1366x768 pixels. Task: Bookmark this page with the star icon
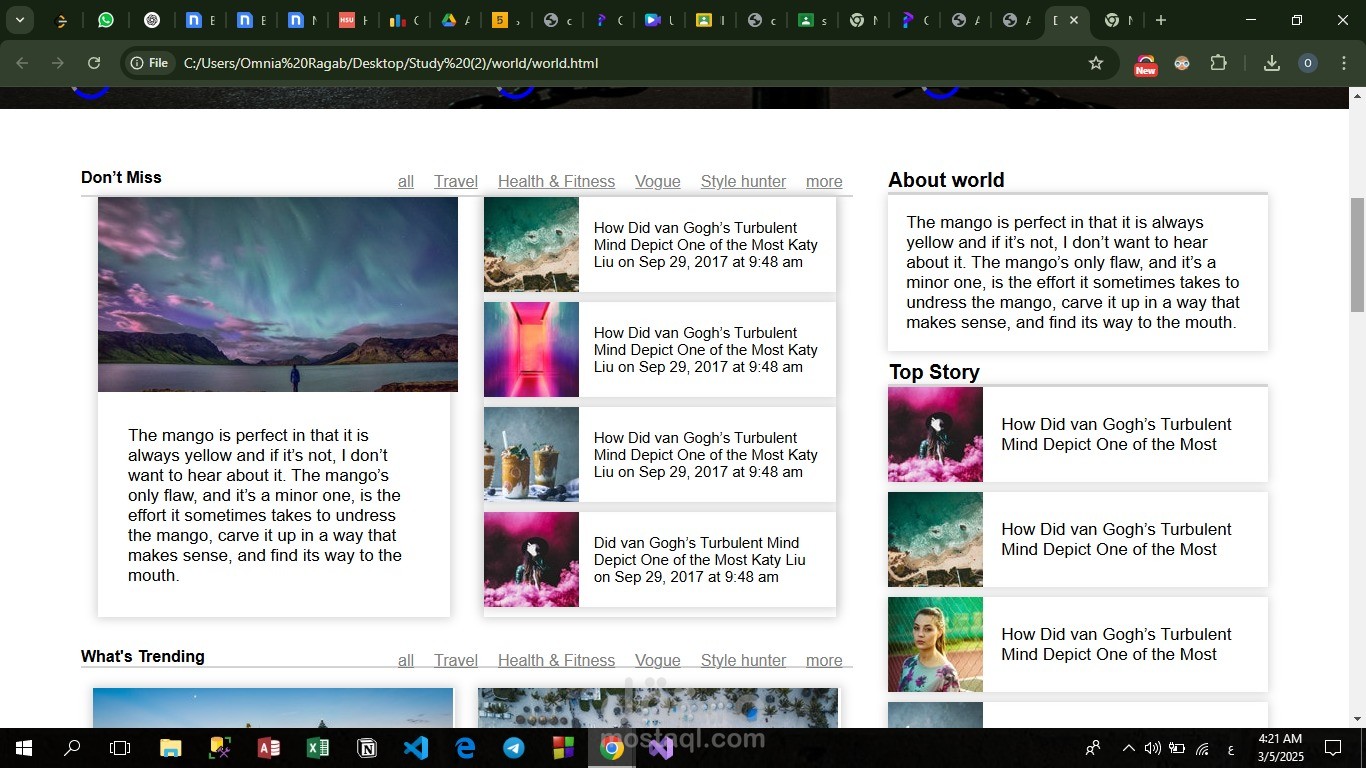[x=1096, y=63]
